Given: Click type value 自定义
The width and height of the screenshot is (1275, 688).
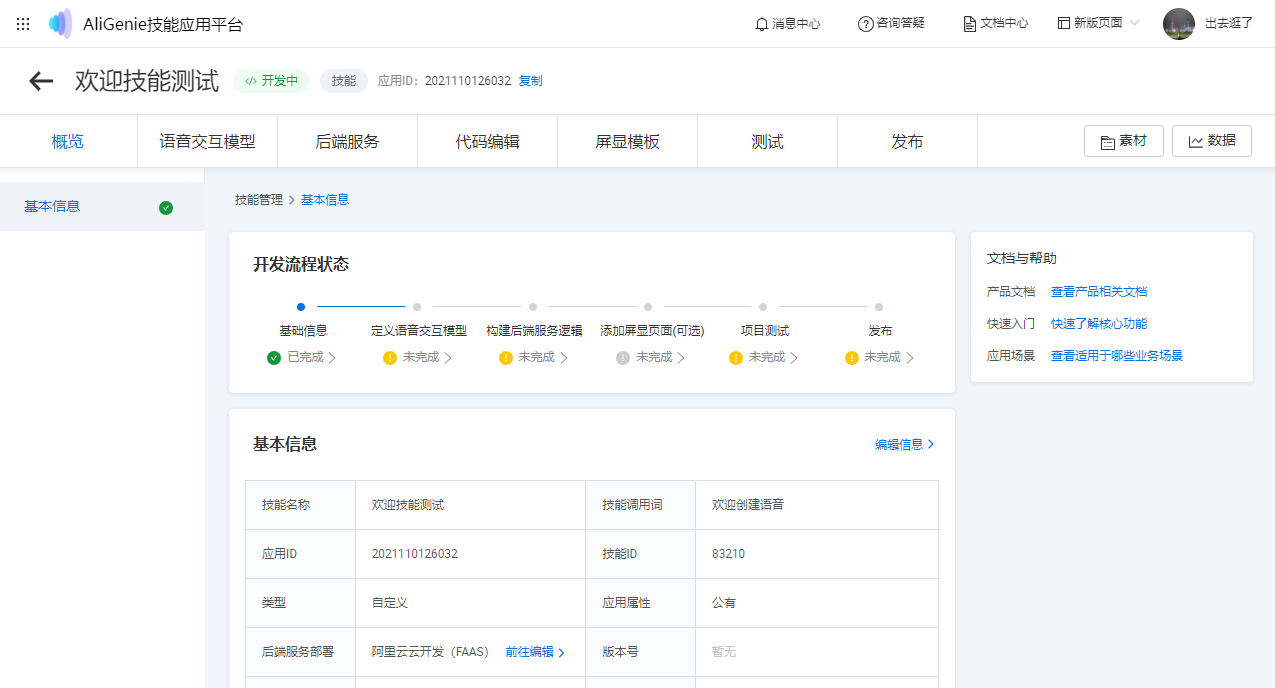Looking at the screenshot, I should [390, 603].
